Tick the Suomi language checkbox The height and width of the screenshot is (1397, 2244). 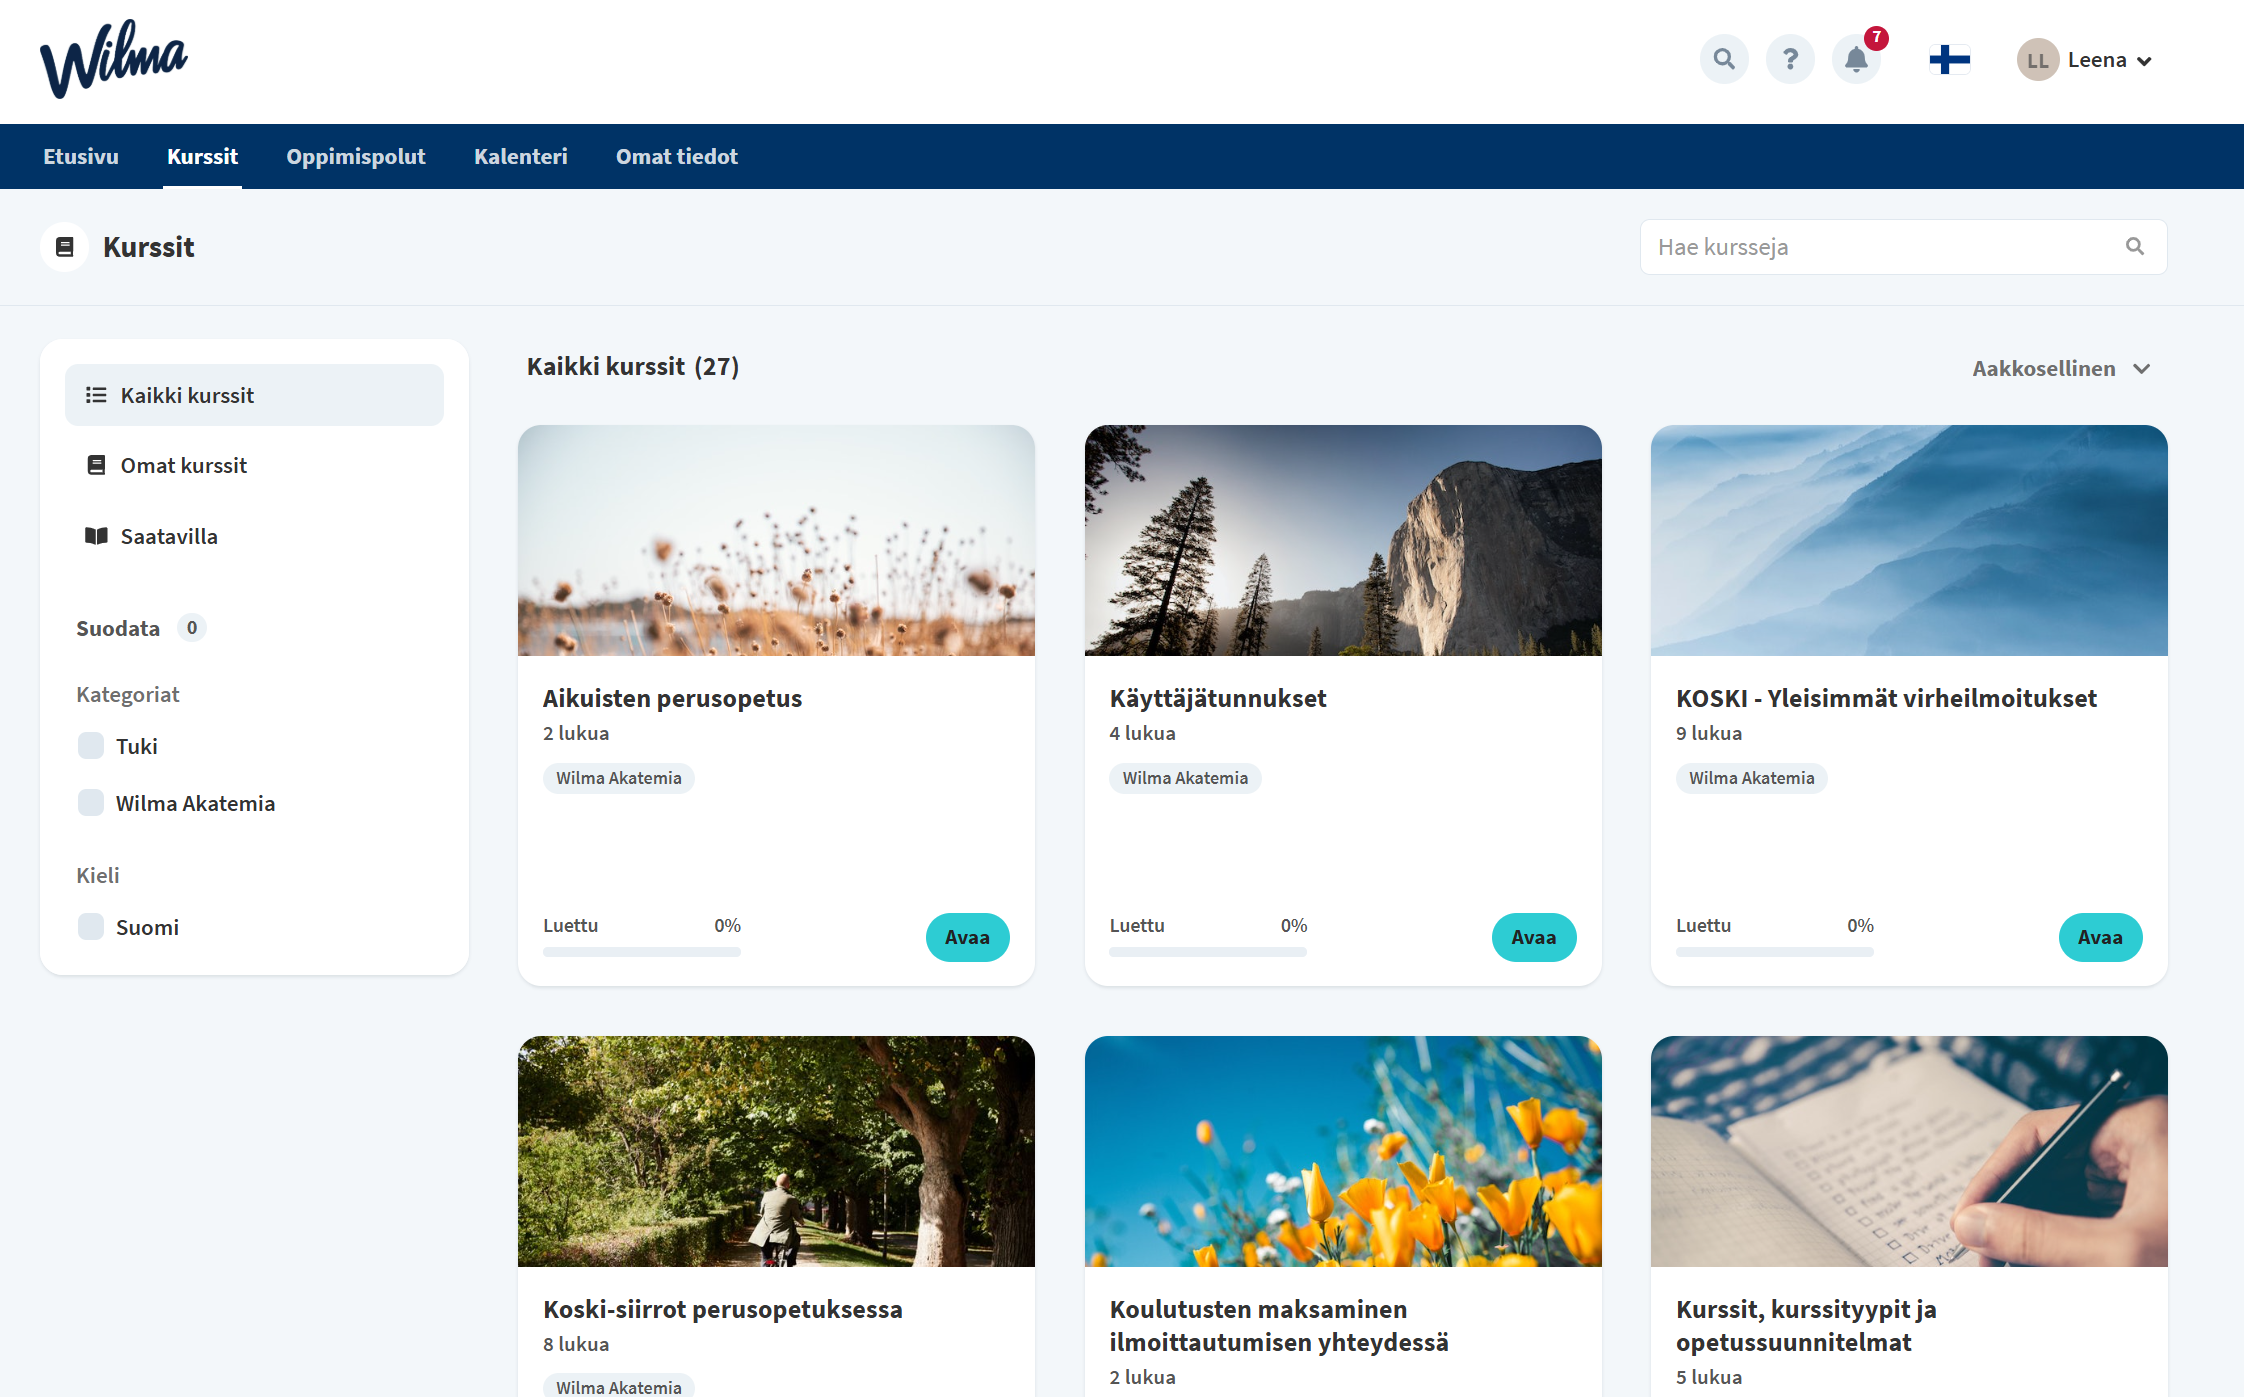91,927
